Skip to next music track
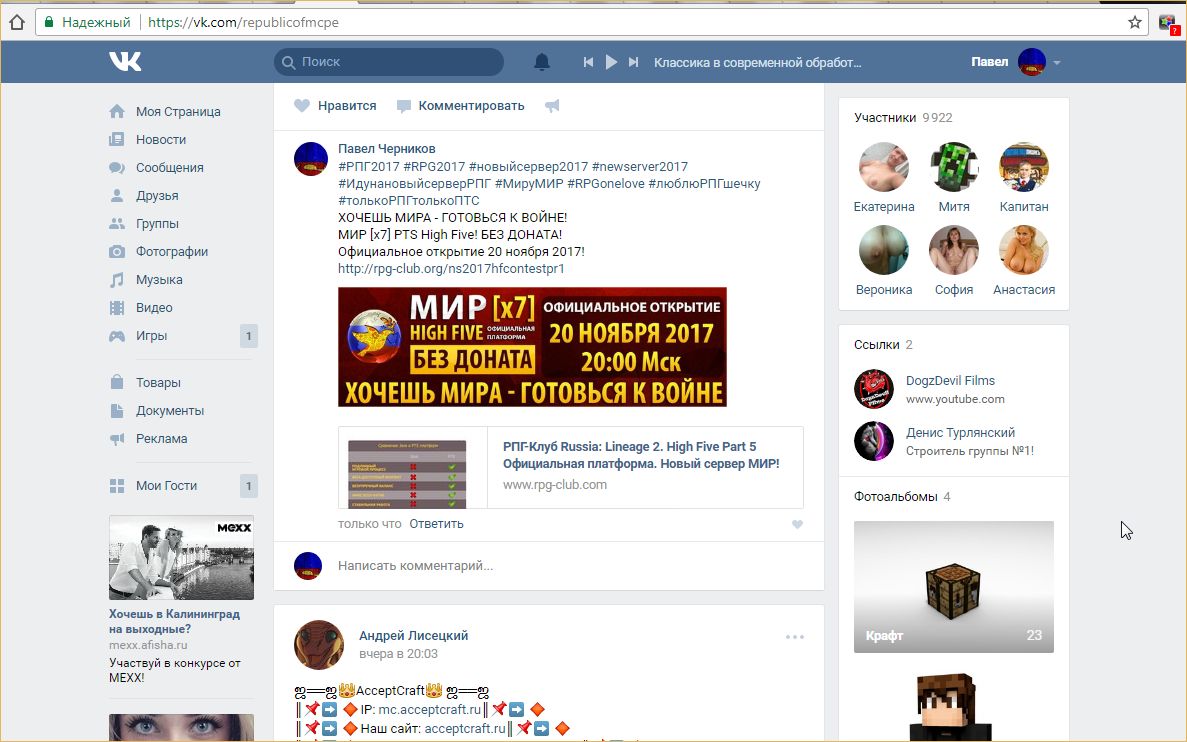The width and height of the screenshot is (1187, 742). pyautogui.click(x=634, y=62)
